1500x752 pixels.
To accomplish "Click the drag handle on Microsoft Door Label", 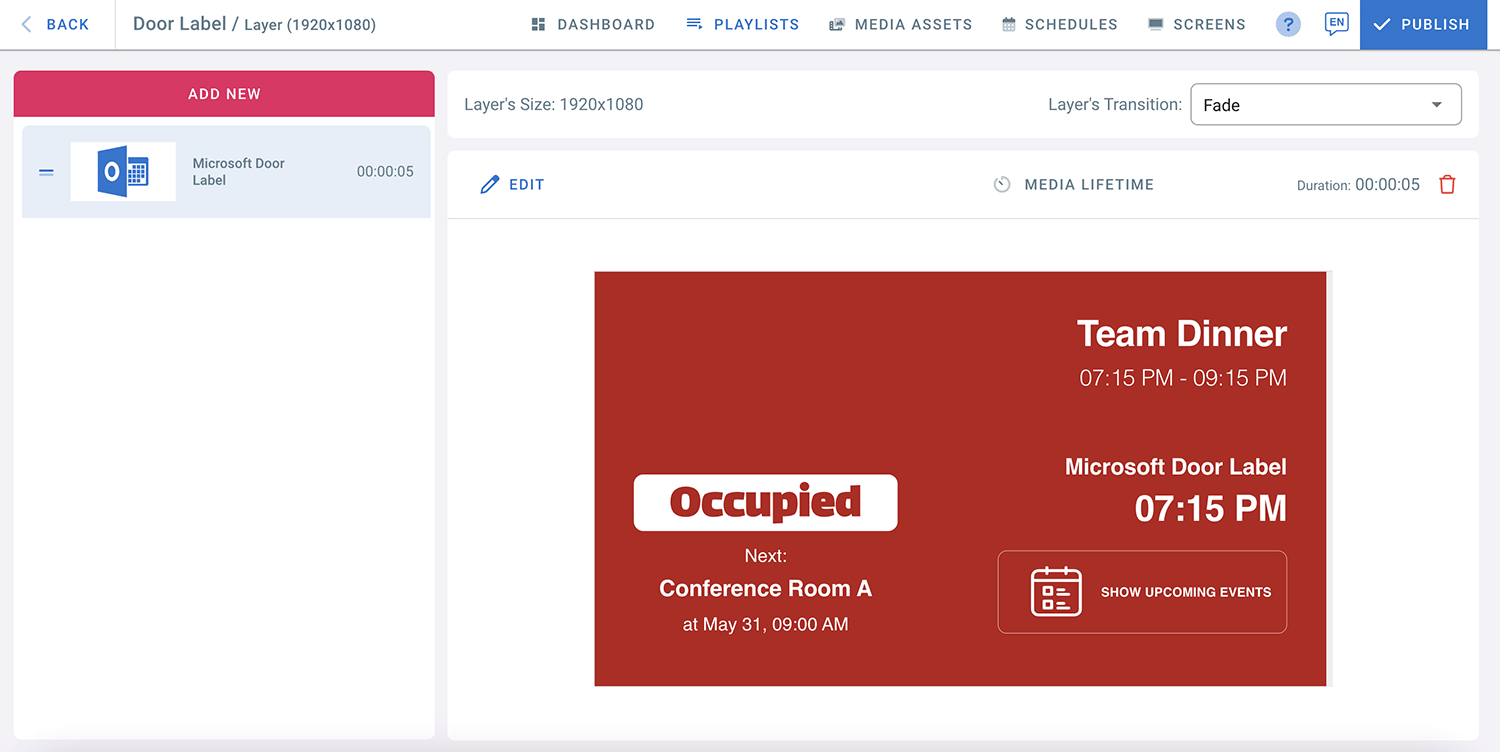I will [46, 172].
